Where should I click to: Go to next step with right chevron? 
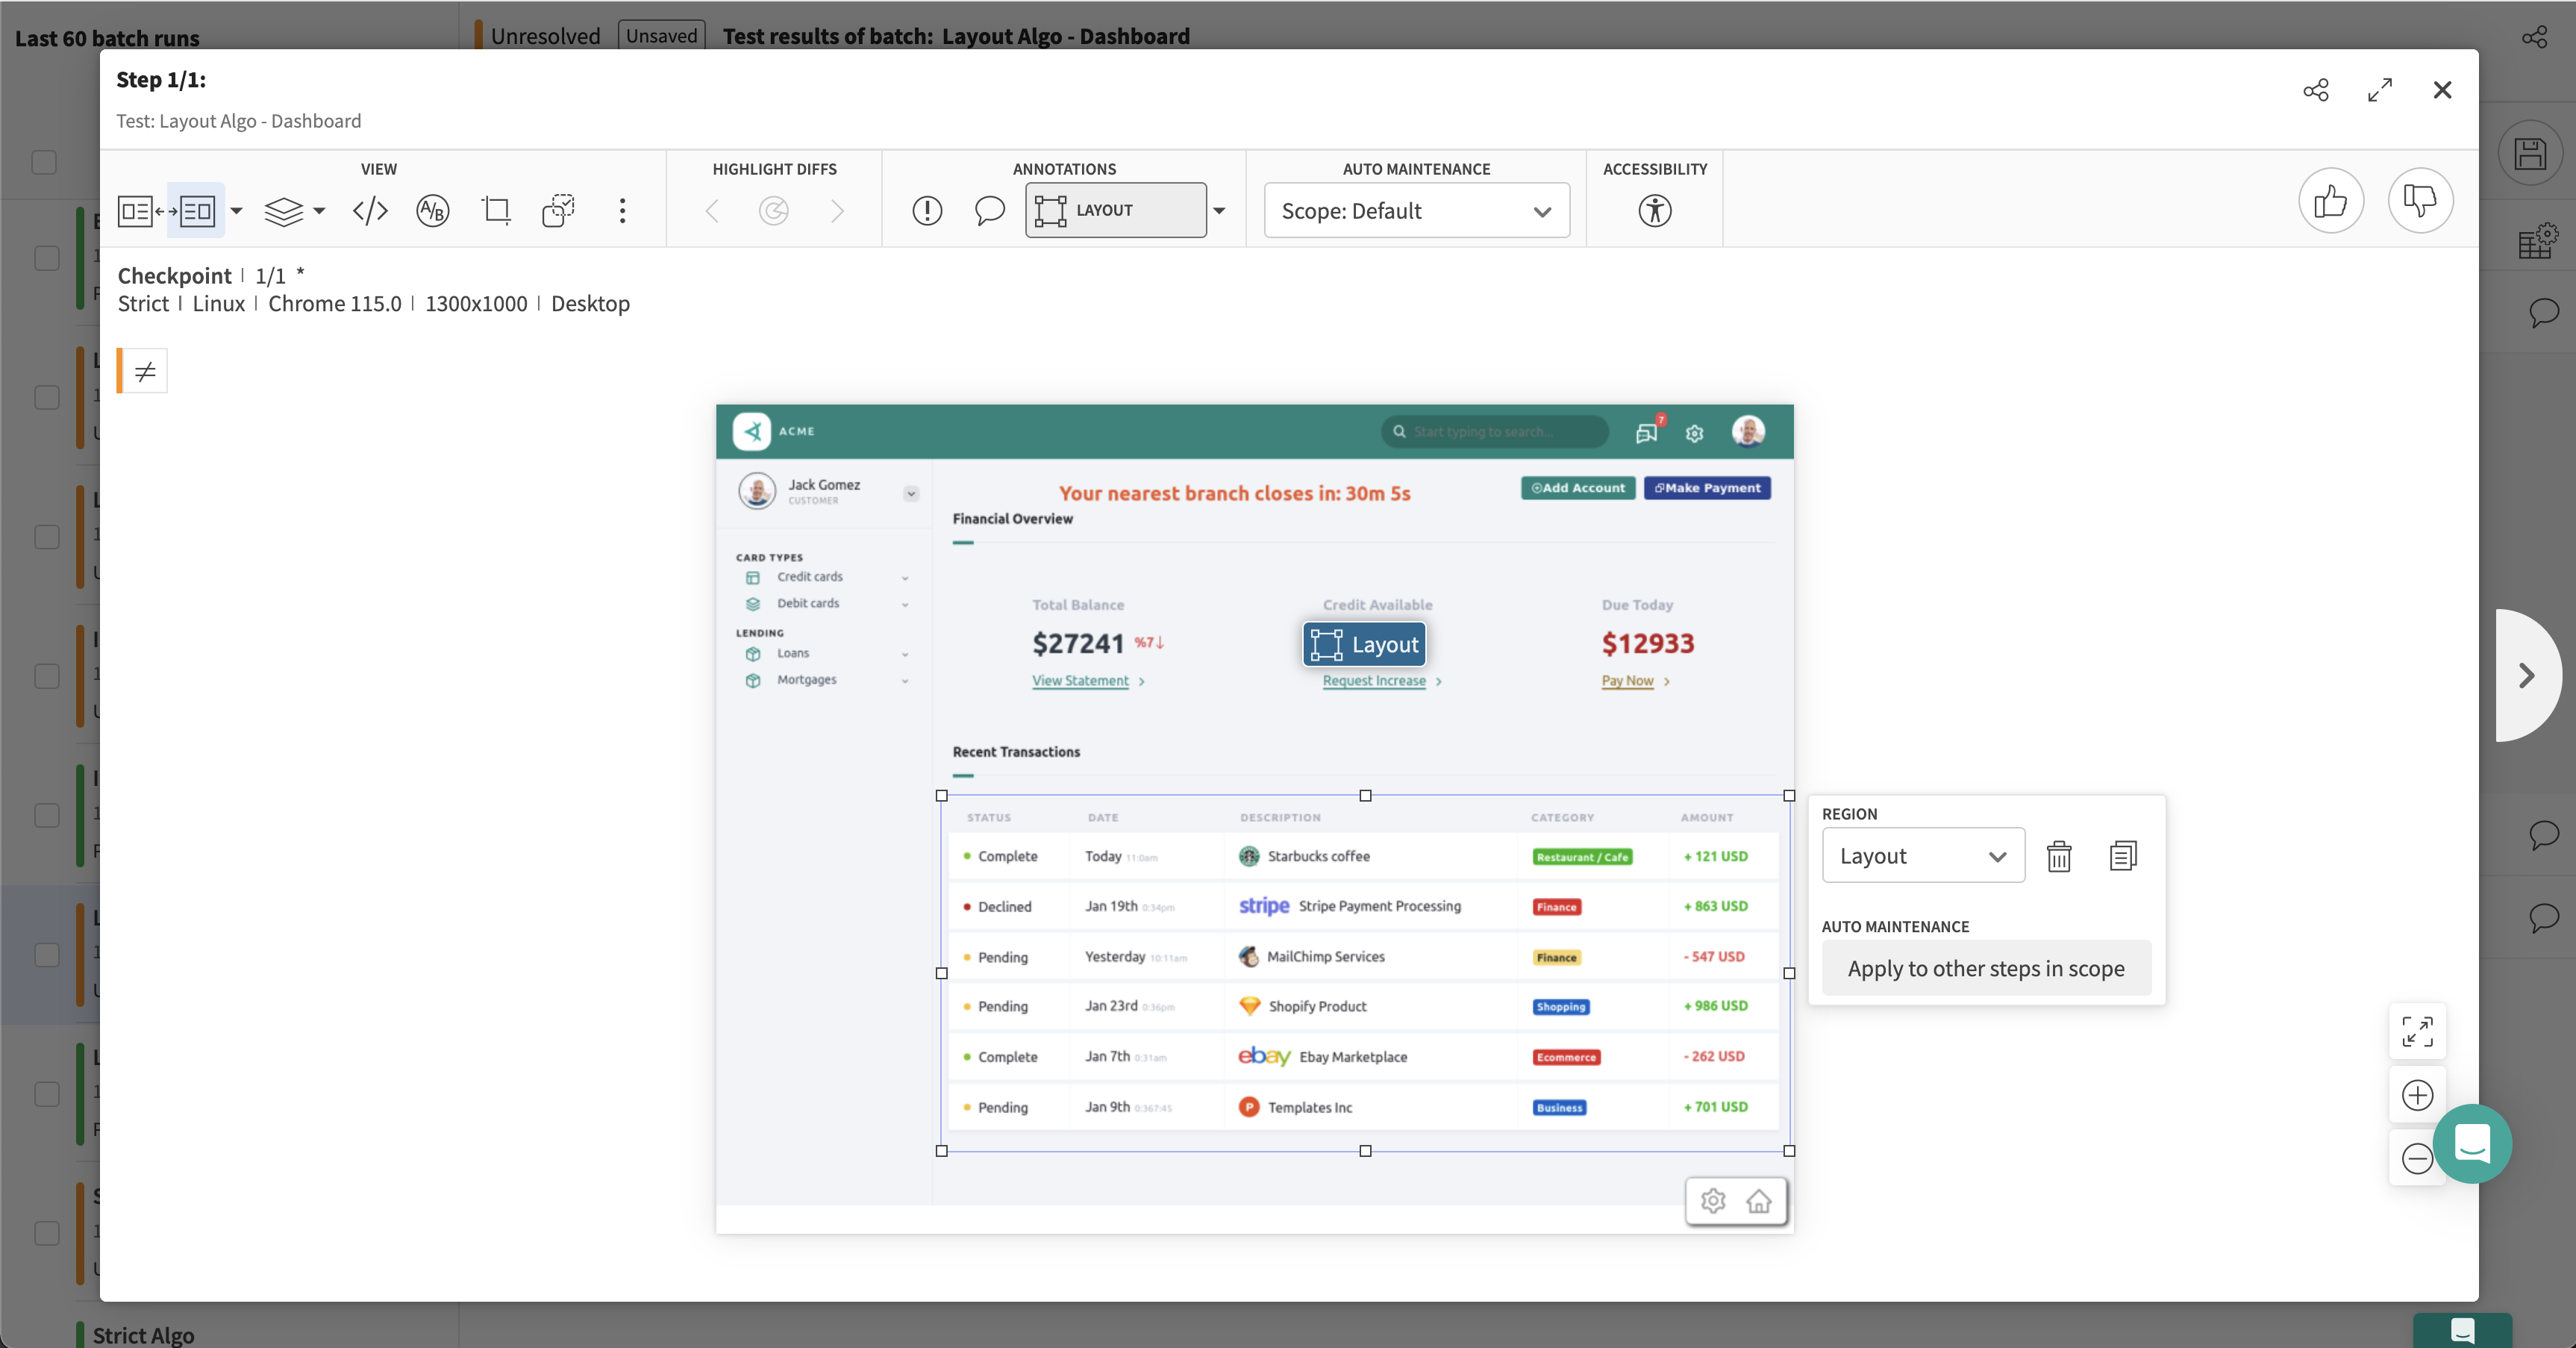(2525, 676)
